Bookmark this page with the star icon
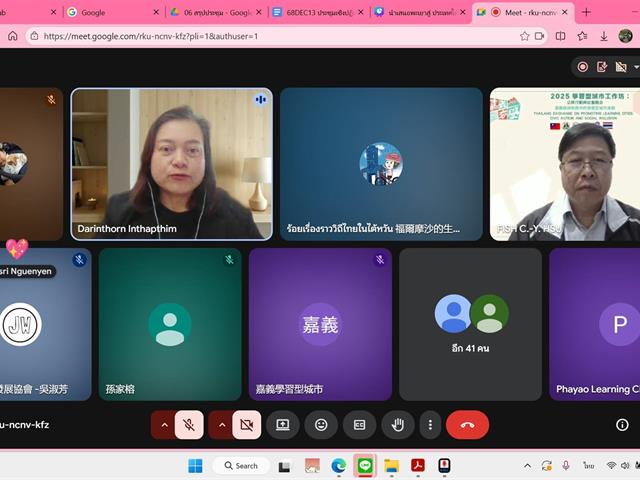The height and width of the screenshot is (480, 640). pyautogui.click(x=524, y=36)
